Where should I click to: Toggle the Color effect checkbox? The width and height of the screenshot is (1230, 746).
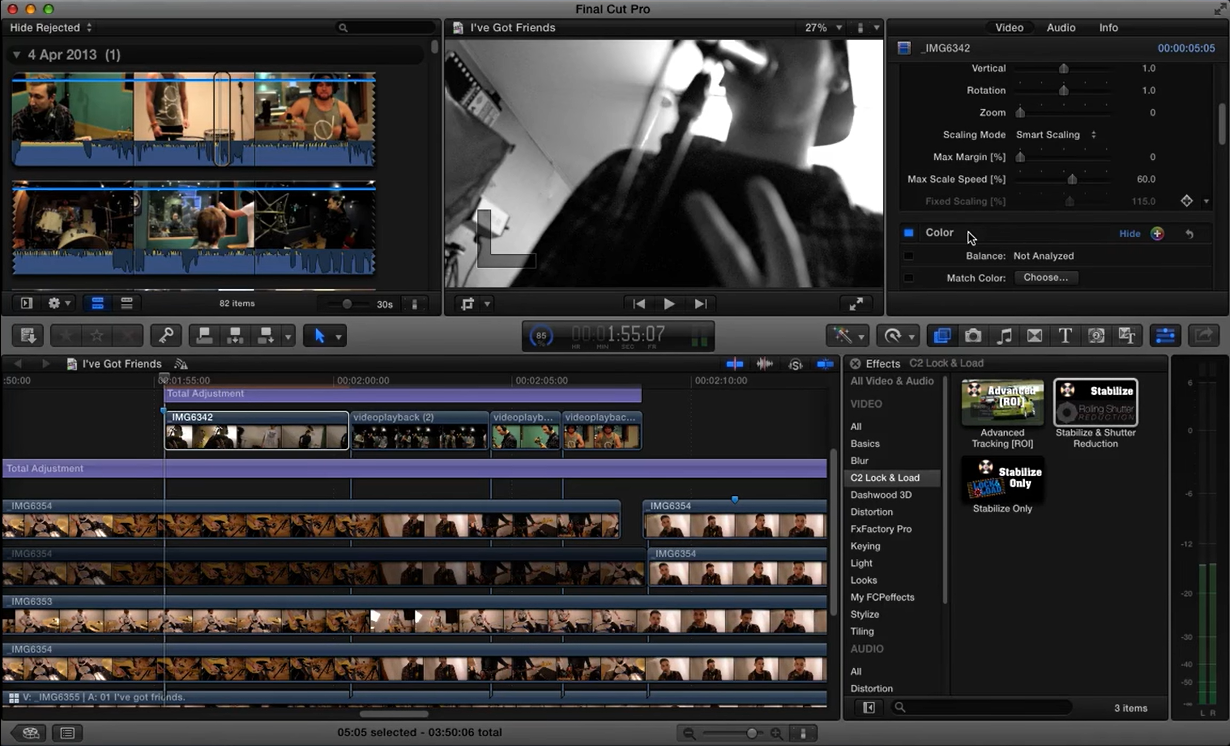(908, 233)
